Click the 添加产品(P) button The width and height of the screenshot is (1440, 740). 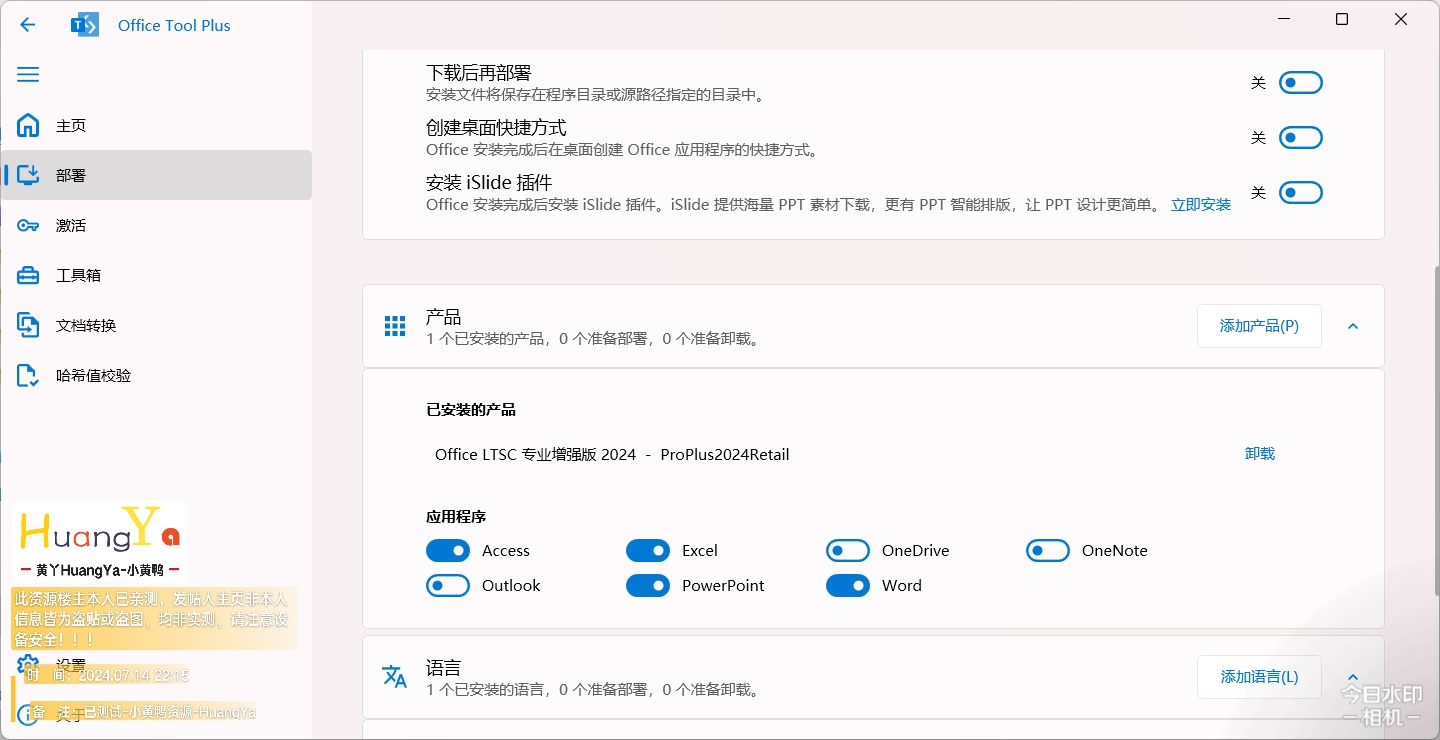[x=1259, y=326]
